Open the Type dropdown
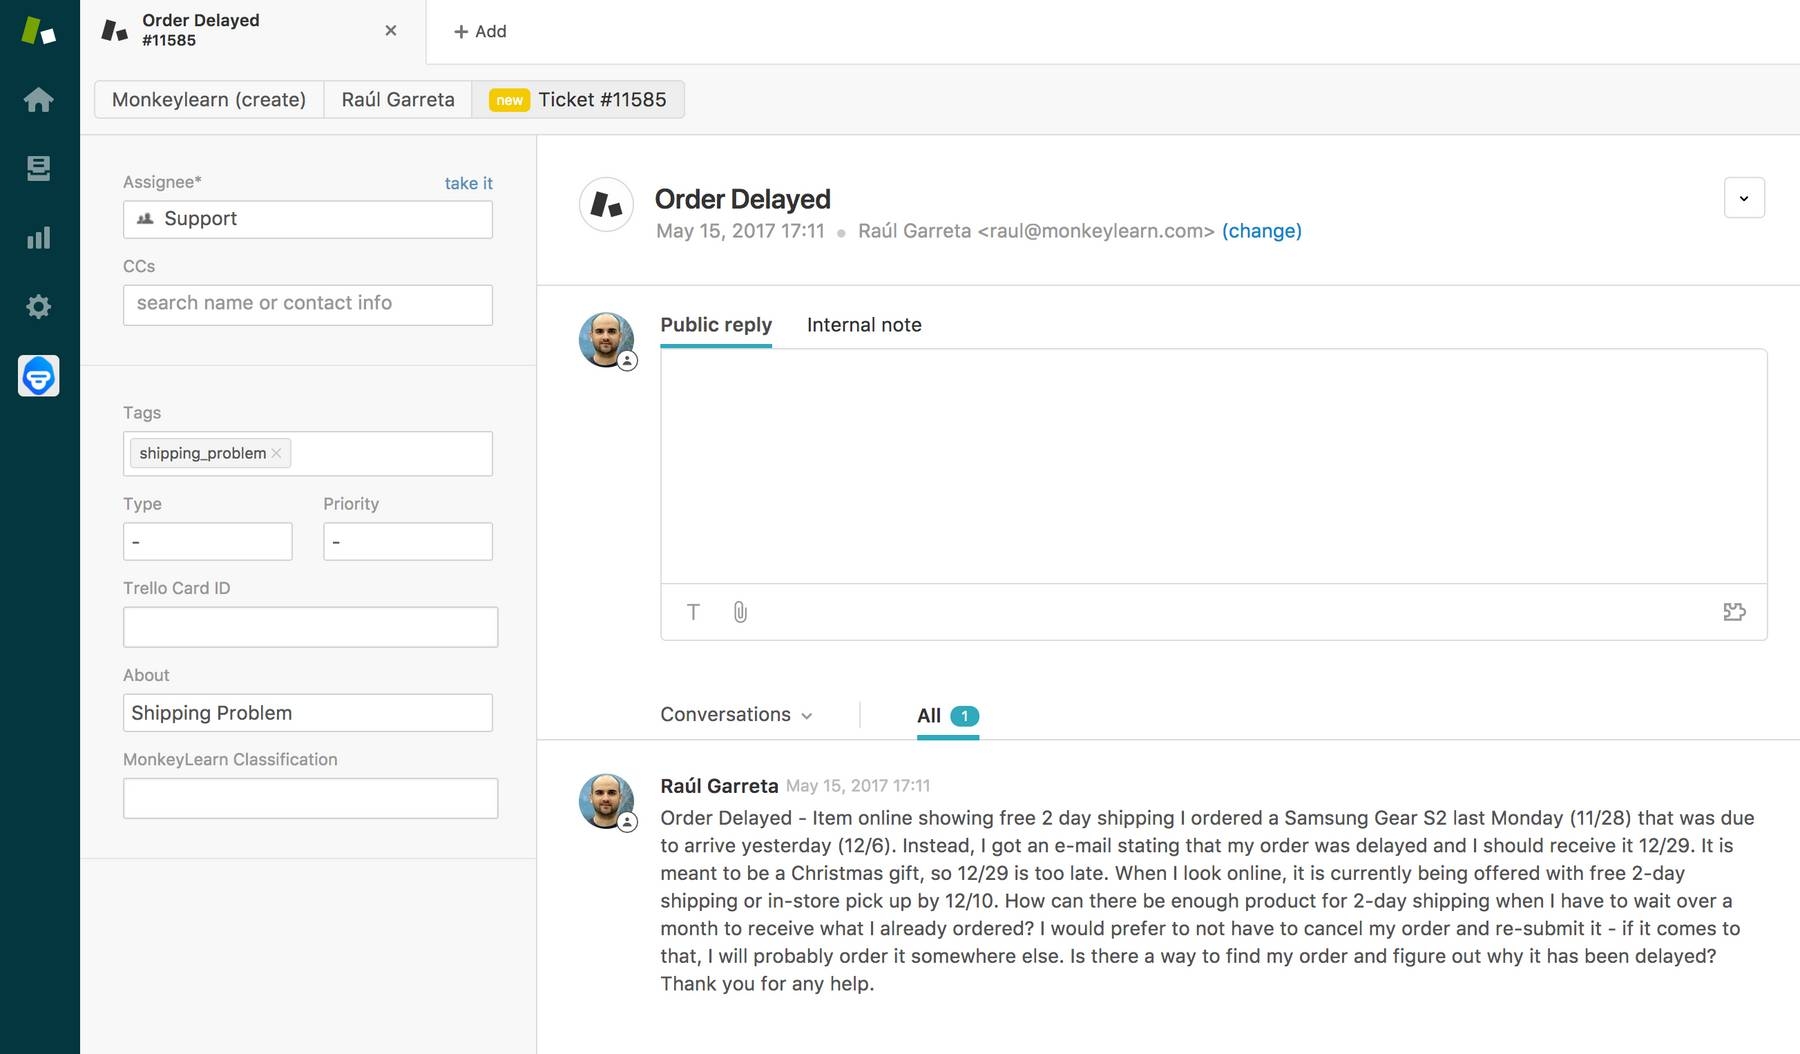 tap(208, 542)
